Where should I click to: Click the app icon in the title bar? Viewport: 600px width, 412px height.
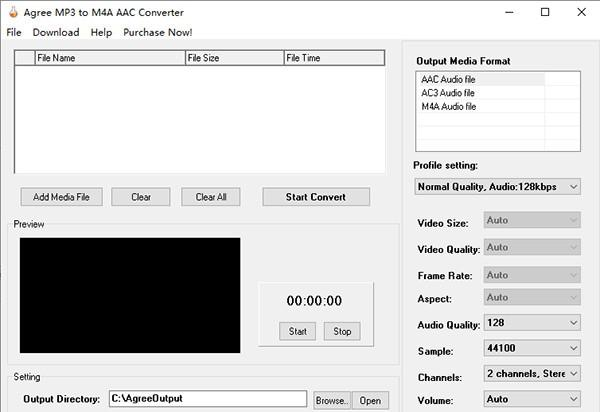coord(13,12)
